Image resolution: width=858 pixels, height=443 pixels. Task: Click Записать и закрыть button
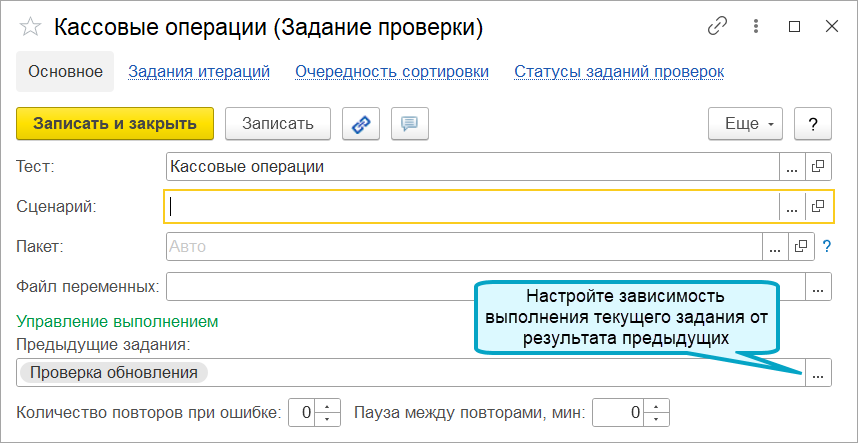click(x=115, y=124)
